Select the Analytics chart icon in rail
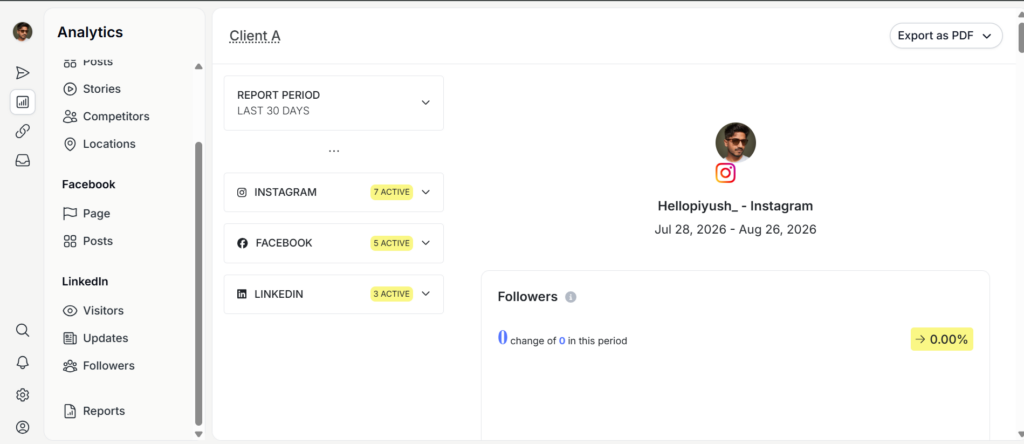 (x=22, y=102)
